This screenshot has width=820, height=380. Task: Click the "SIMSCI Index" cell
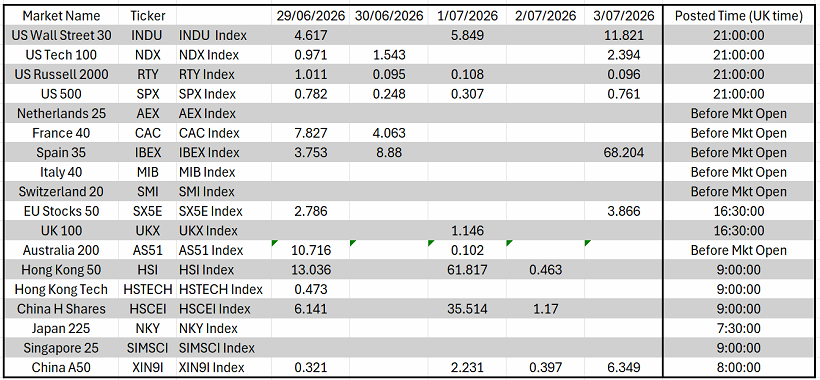pos(224,348)
